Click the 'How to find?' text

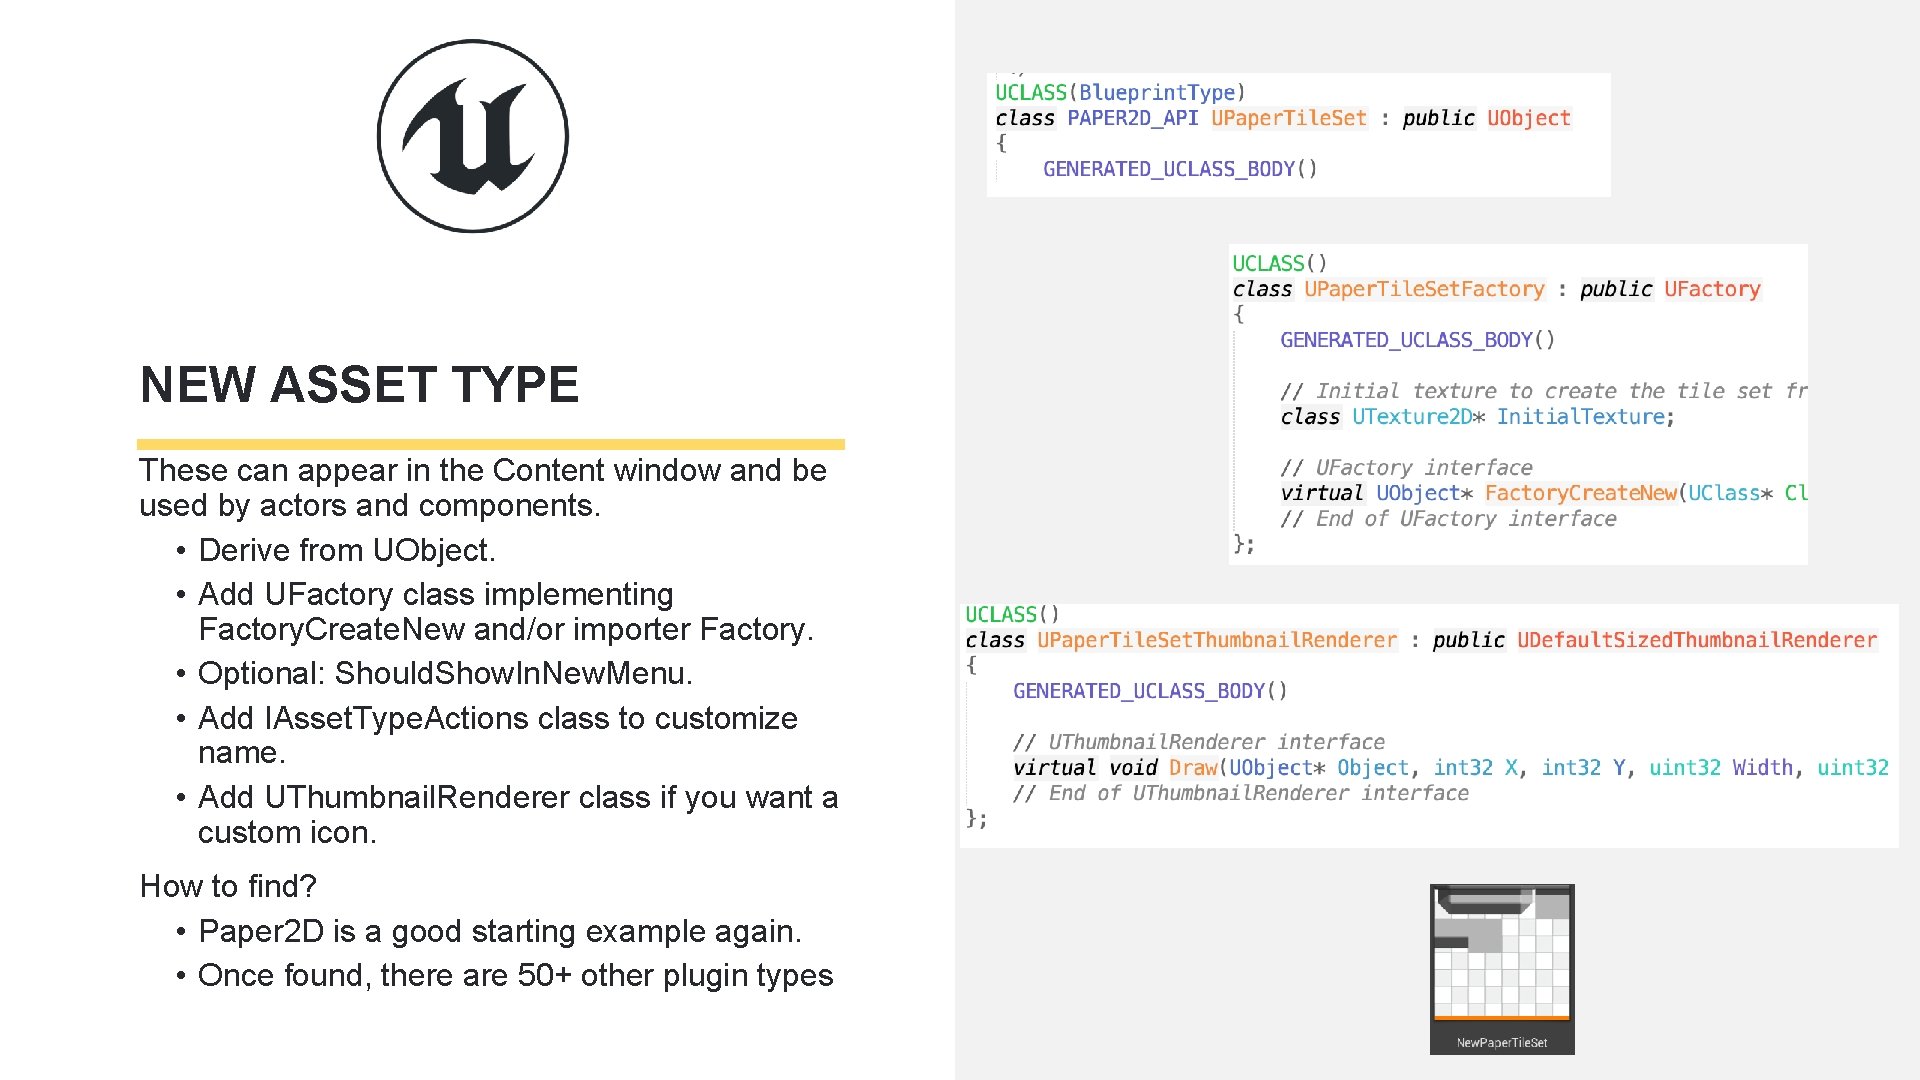(228, 886)
